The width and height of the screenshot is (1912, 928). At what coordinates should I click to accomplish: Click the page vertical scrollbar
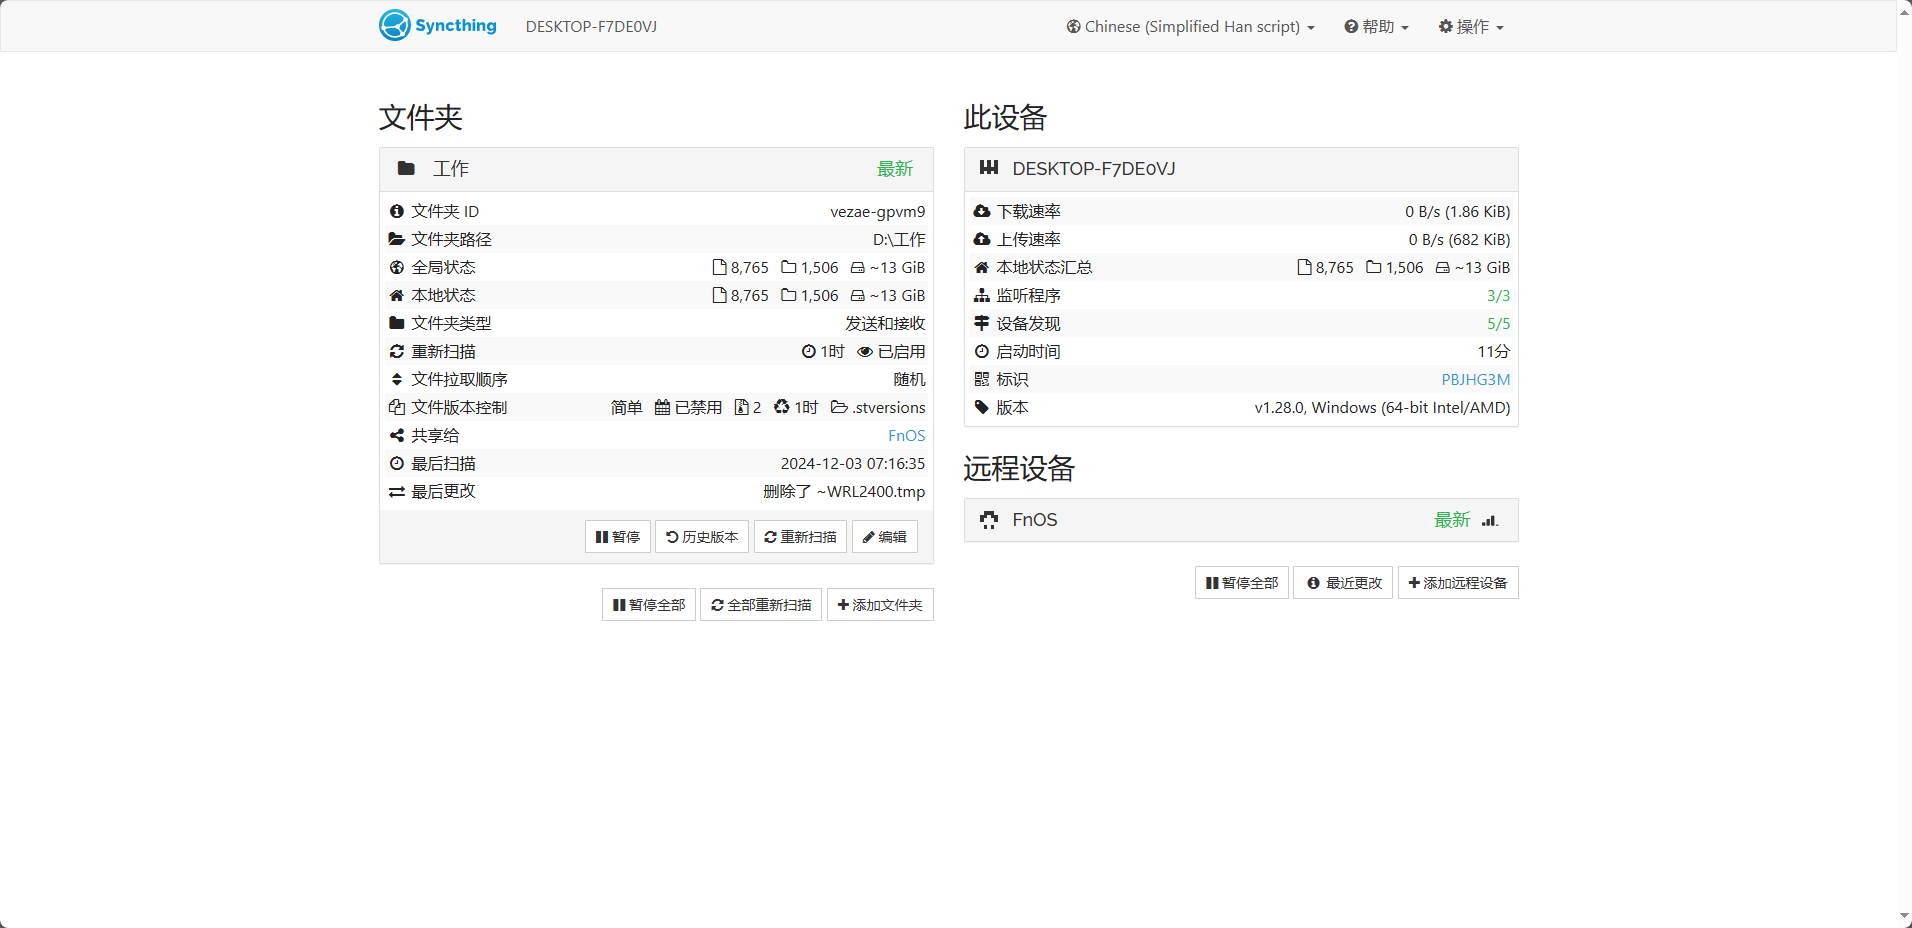tap(1904, 464)
